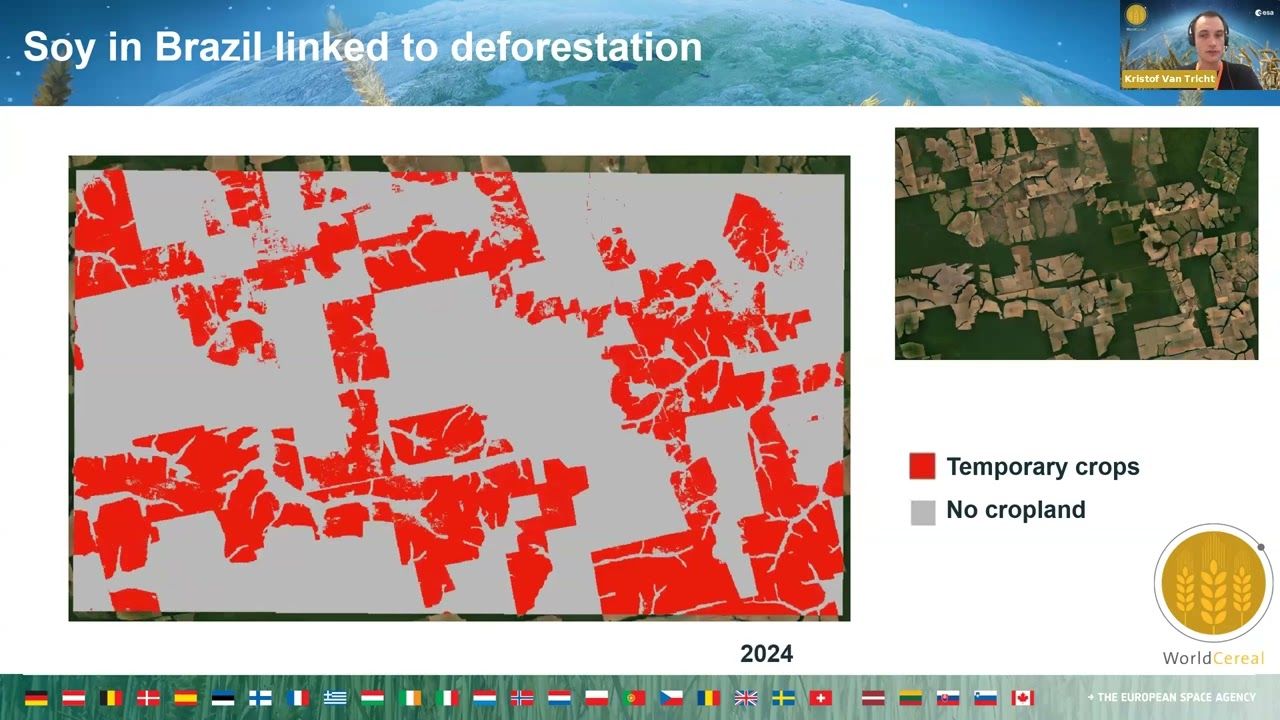Click the Swedish flag icon
The image size is (1280, 720).
pos(784,698)
